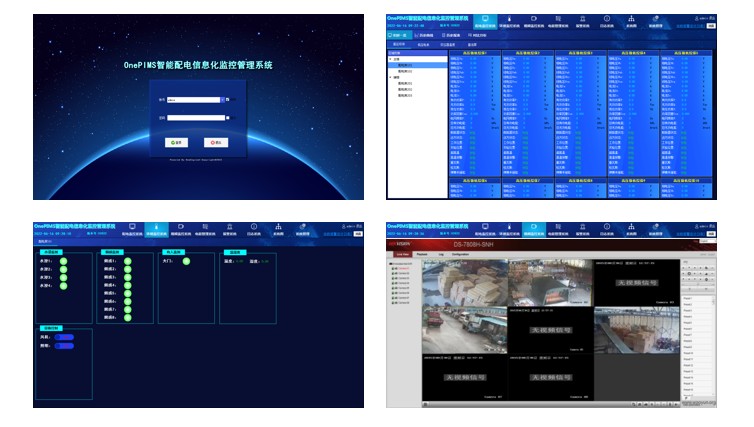754x427 pixels.
Task: Select the real-time overview sub-tab in power data screen
Action: coord(399,35)
